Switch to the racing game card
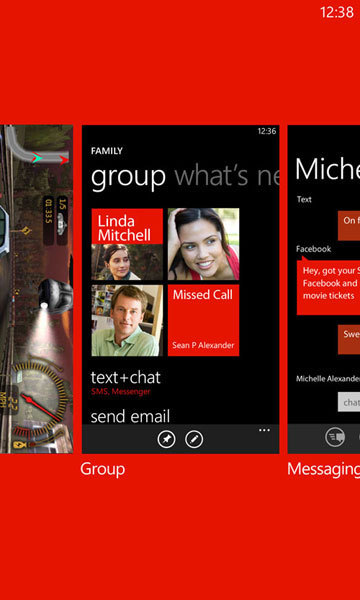 point(36,289)
